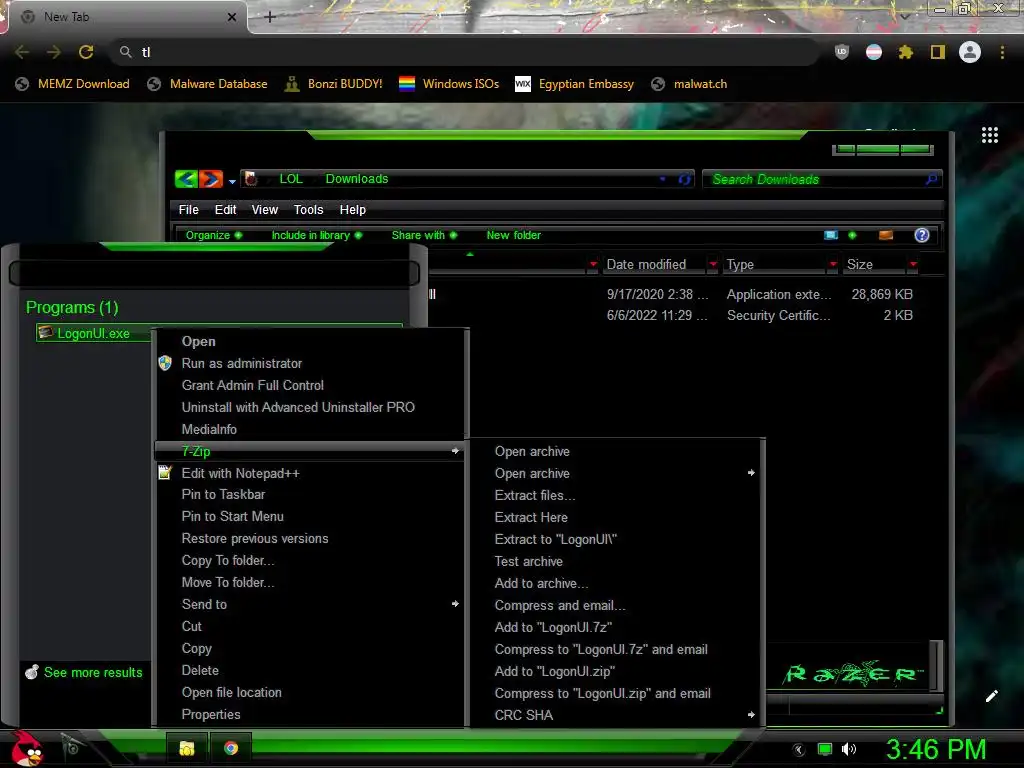Click the Chrome forward arrow
Screen dimensions: 1024x768
(54, 52)
